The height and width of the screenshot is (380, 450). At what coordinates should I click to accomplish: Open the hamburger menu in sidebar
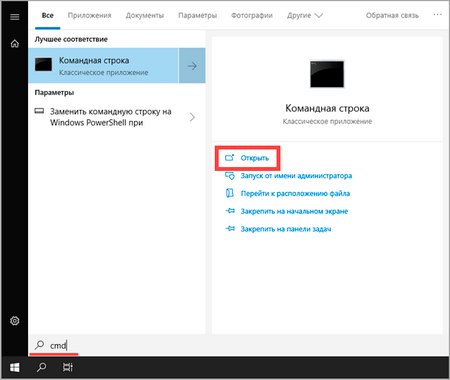pyautogui.click(x=15, y=17)
